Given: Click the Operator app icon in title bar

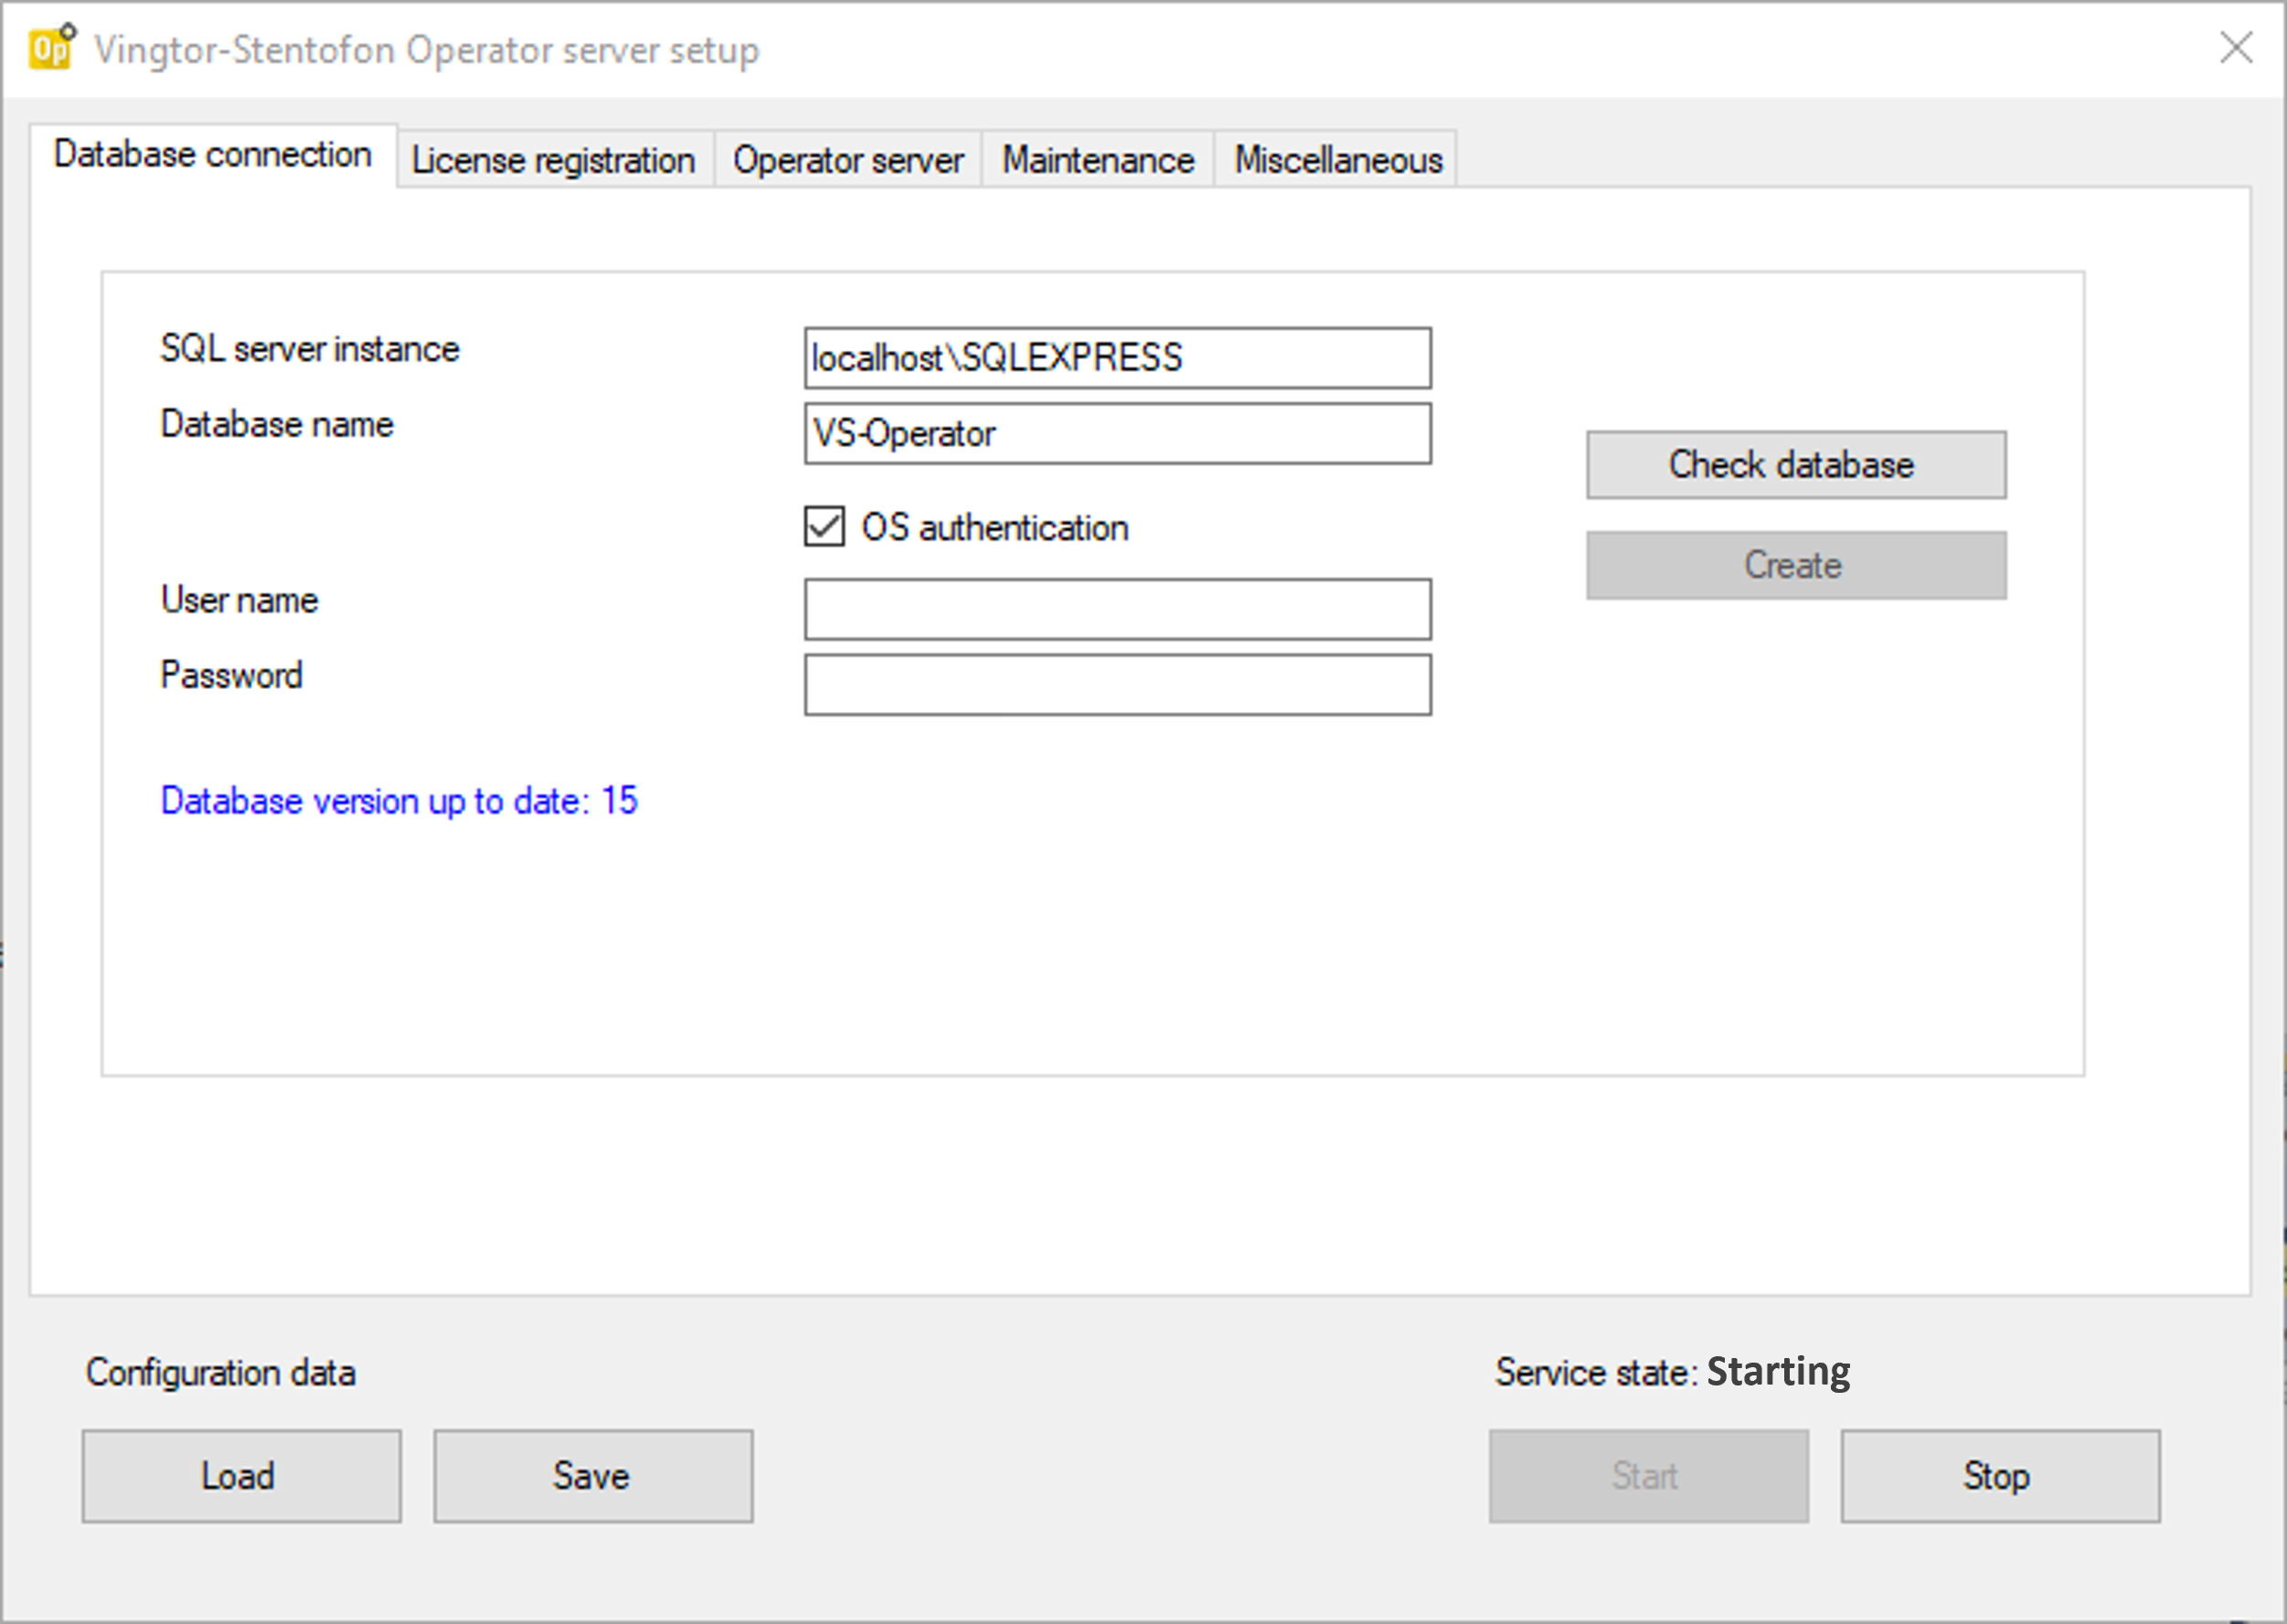Looking at the screenshot, I should 52,47.
